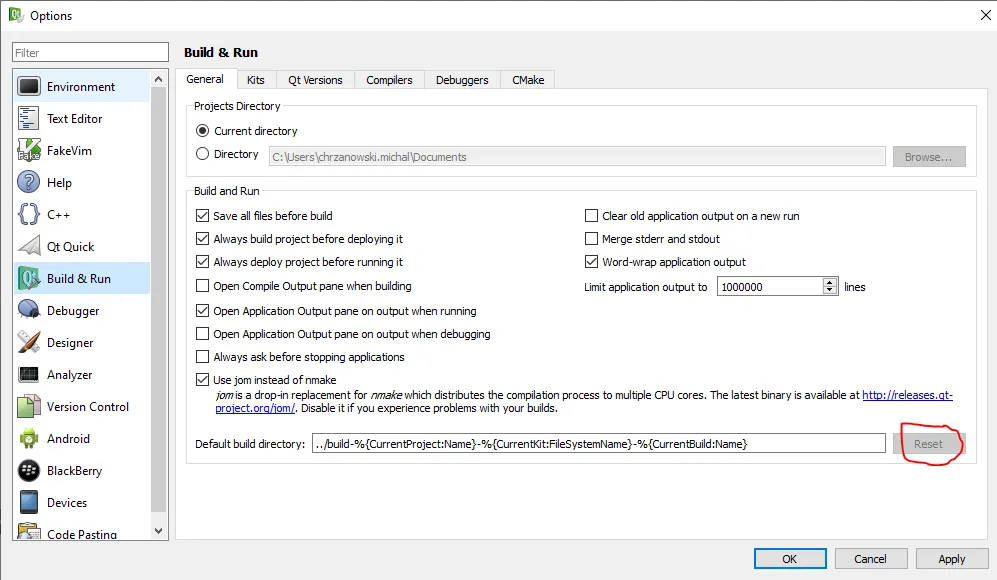This screenshot has width=997, height=580.
Task: Enable Open Compile Output pane when building
Action: (202, 286)
